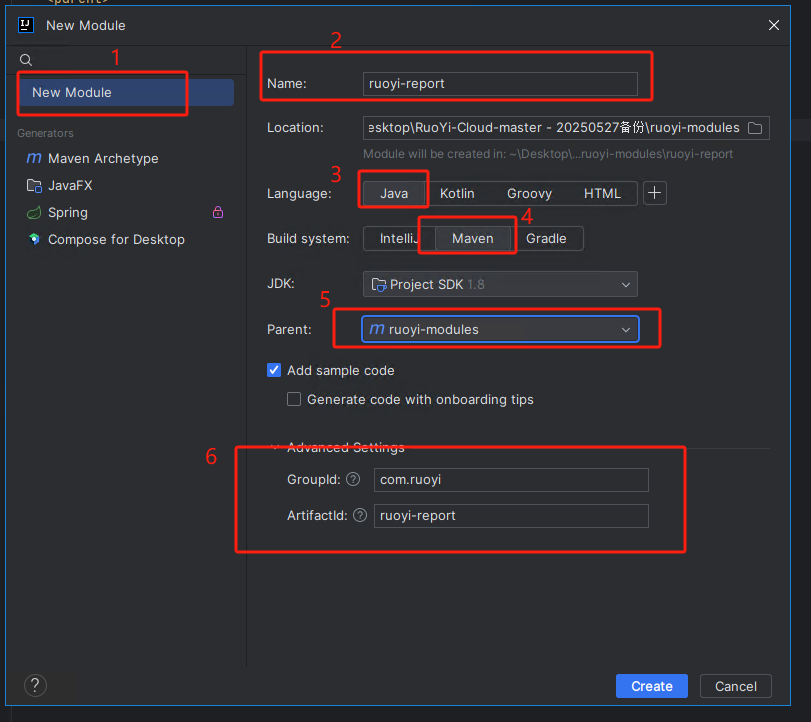
Task: Select Kotlin language
Action: (x=457, y=193)
